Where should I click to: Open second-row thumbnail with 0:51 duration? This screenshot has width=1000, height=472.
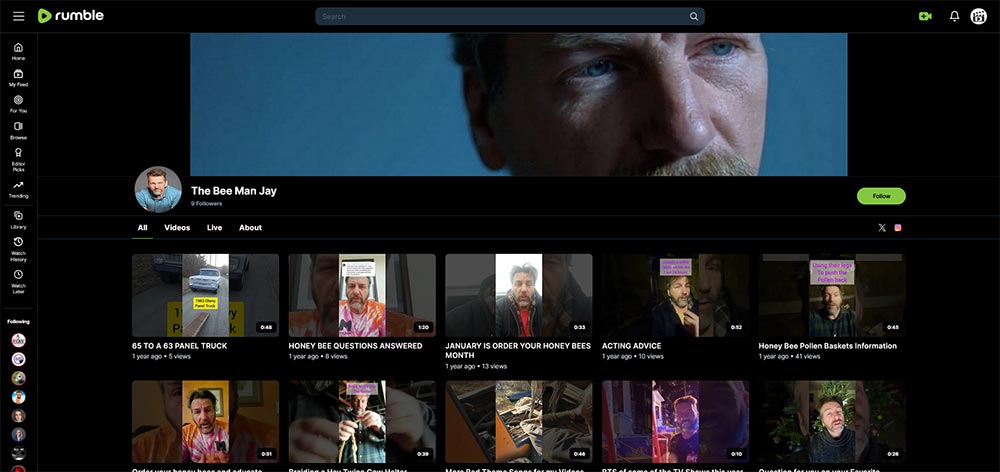tap(205, 422)
